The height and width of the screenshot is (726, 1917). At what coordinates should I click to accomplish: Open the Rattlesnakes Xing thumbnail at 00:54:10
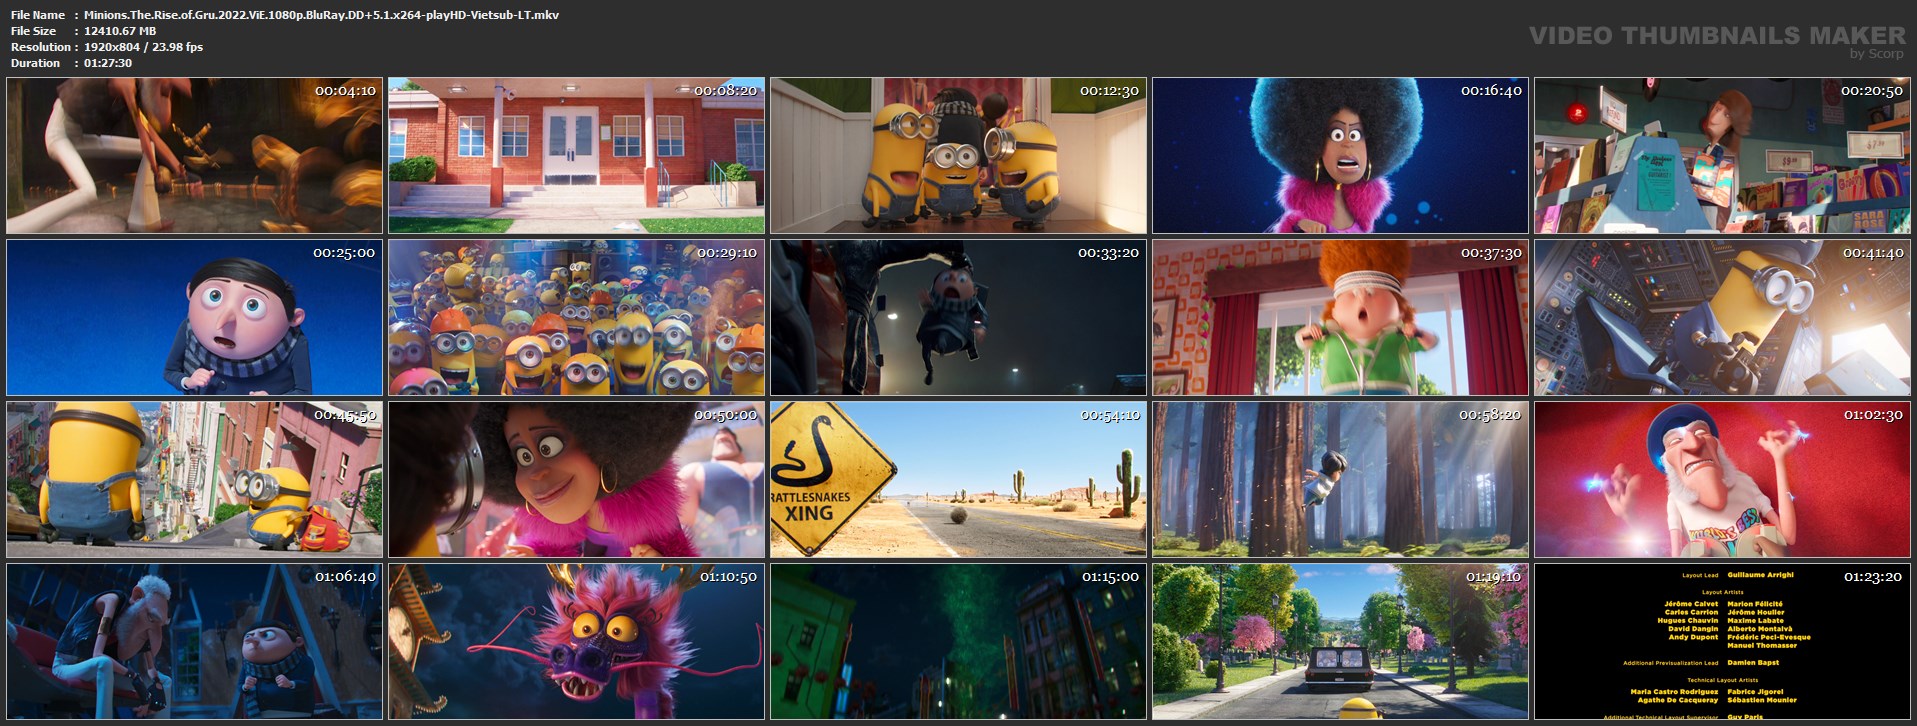[x=959, y=480]
